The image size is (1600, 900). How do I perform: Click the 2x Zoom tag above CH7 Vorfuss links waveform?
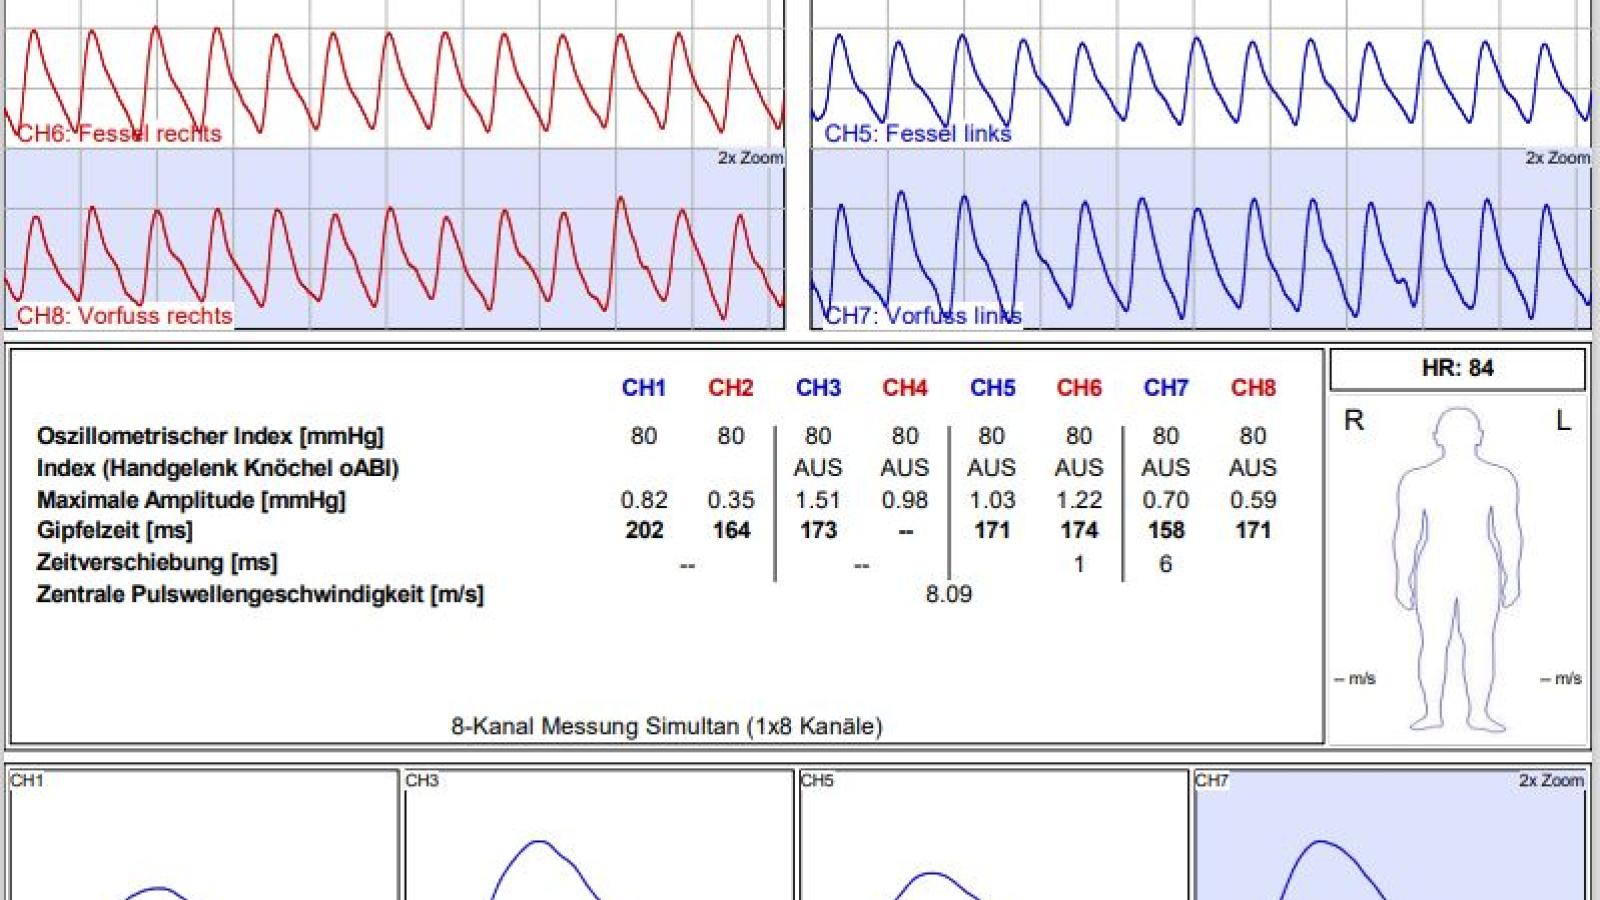1557,158
